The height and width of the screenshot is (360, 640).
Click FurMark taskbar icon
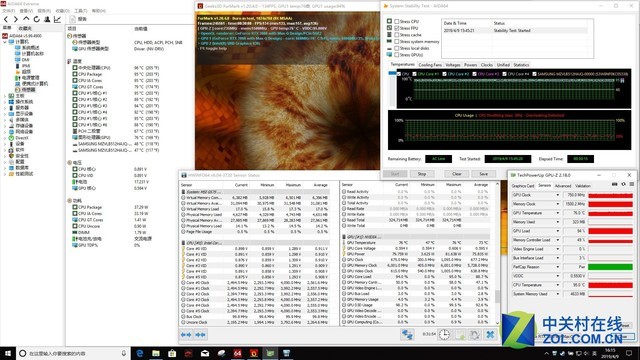(254, 353)
